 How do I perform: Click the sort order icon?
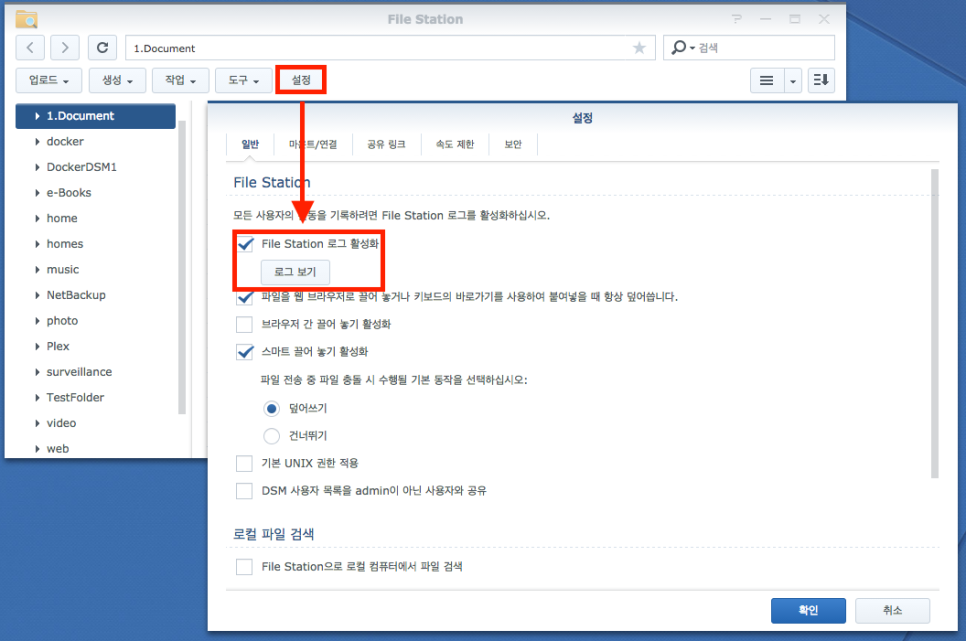point(821,80)
